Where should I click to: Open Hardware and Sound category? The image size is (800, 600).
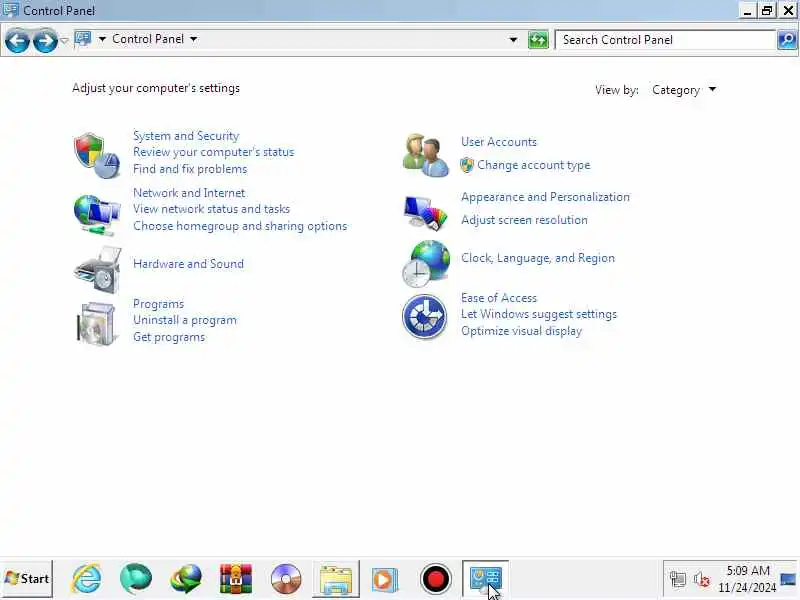click(x=188, y=264)
